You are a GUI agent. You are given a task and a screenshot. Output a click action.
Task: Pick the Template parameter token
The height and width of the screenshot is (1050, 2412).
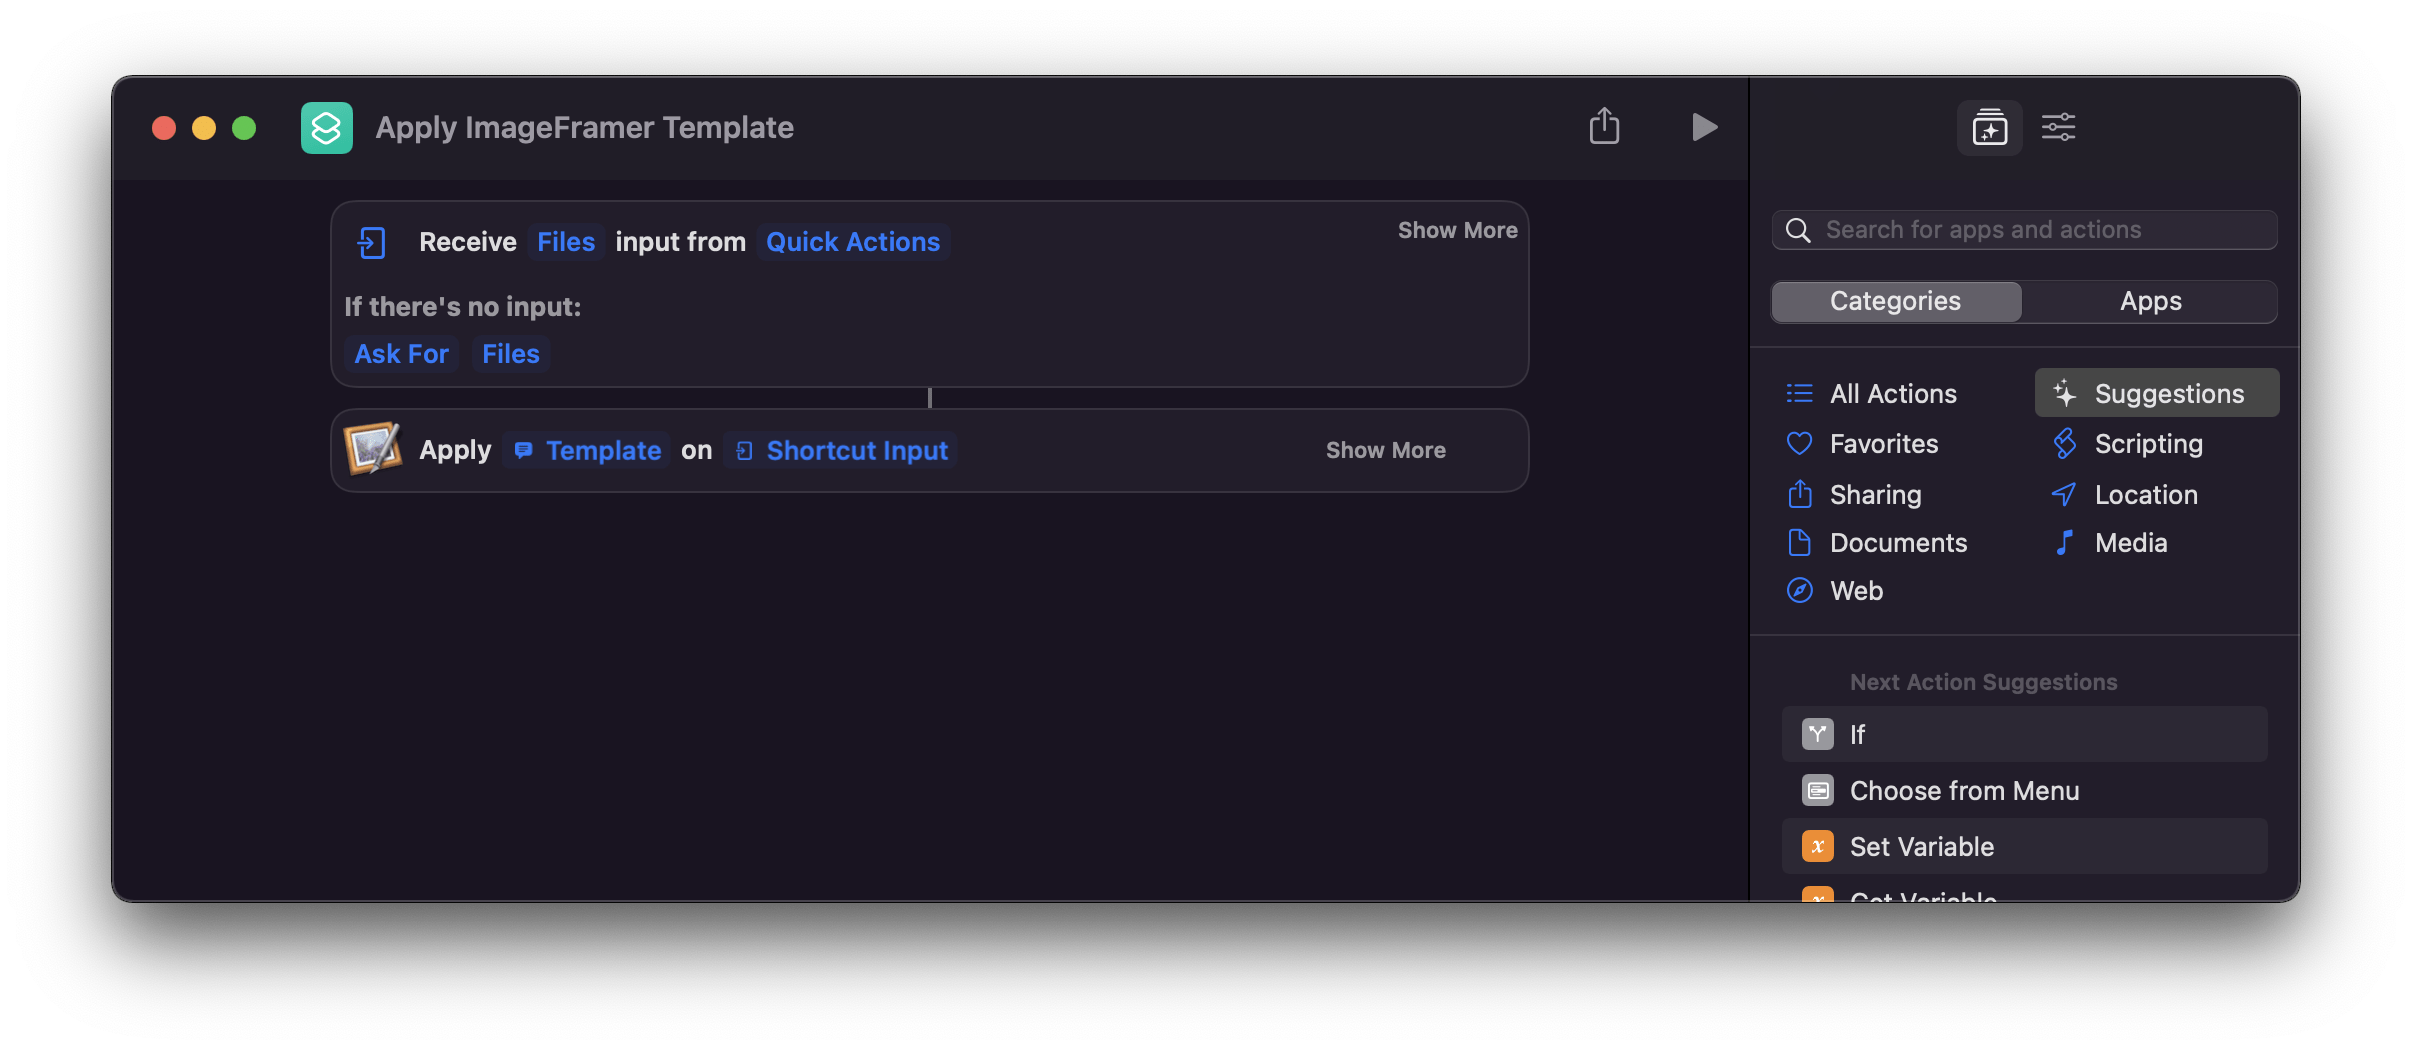[587, 450]
